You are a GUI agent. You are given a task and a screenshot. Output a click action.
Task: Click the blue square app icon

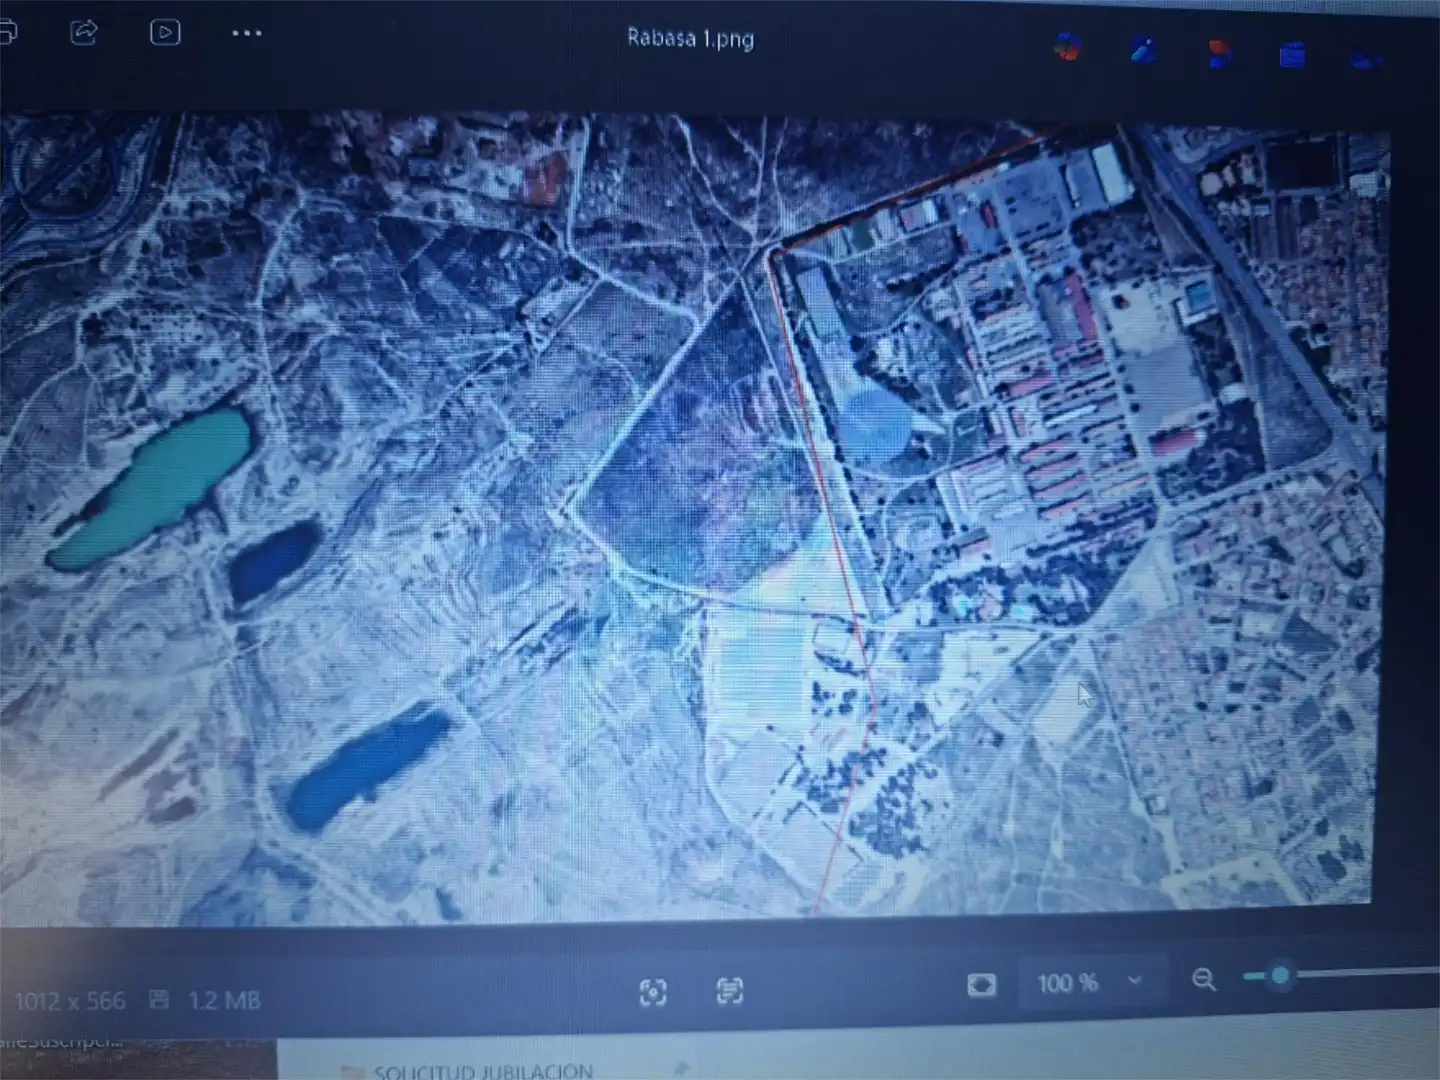coord(1292,54)
